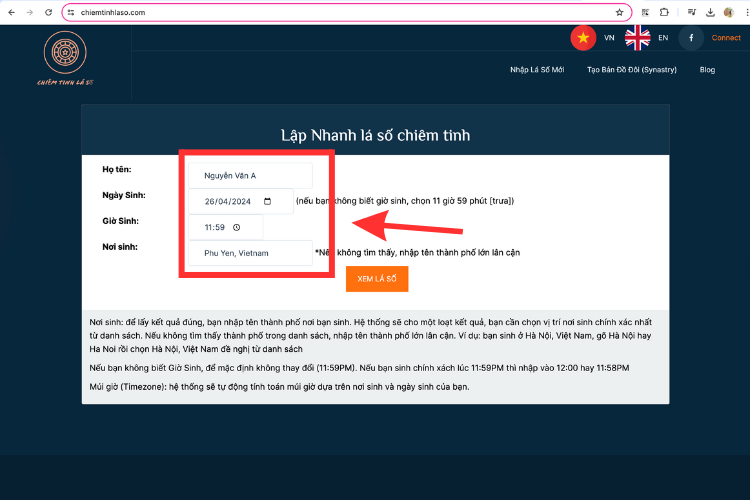Open clock picker in Giờ Sinh field
This screenshot has width=750, height=500.
(x=236, y=227)
